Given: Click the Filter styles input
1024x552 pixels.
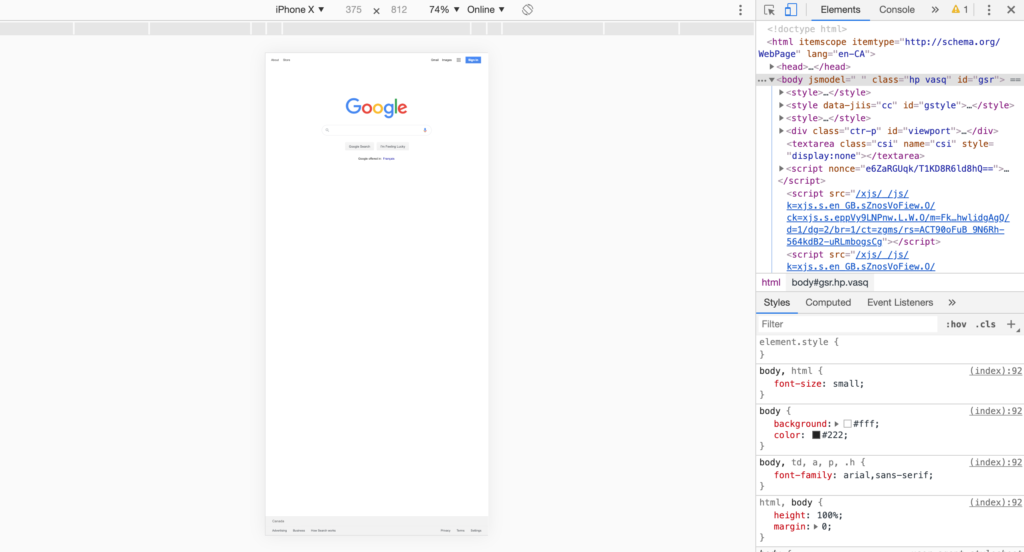Looking at the screenshot, I should tap(848, 324).
